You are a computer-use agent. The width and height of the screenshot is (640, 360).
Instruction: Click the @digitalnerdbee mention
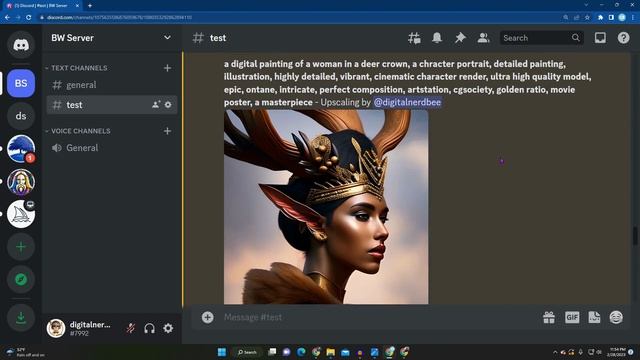pyautogui.click(x=407, y=102)
